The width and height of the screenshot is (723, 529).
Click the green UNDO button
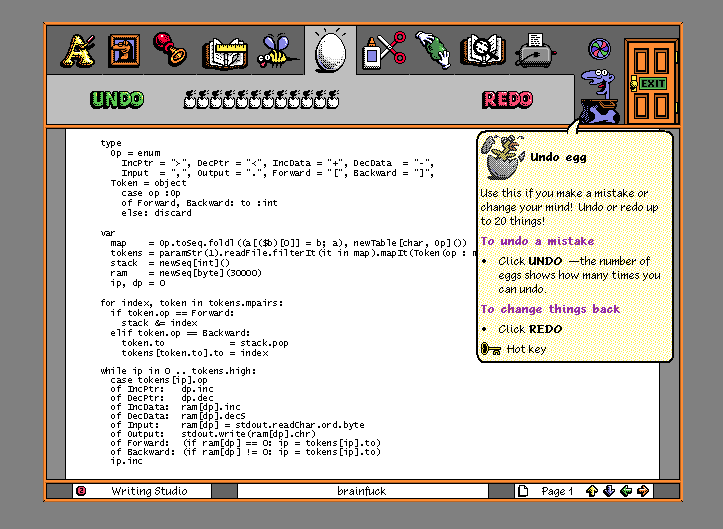(x=117, y=100)
